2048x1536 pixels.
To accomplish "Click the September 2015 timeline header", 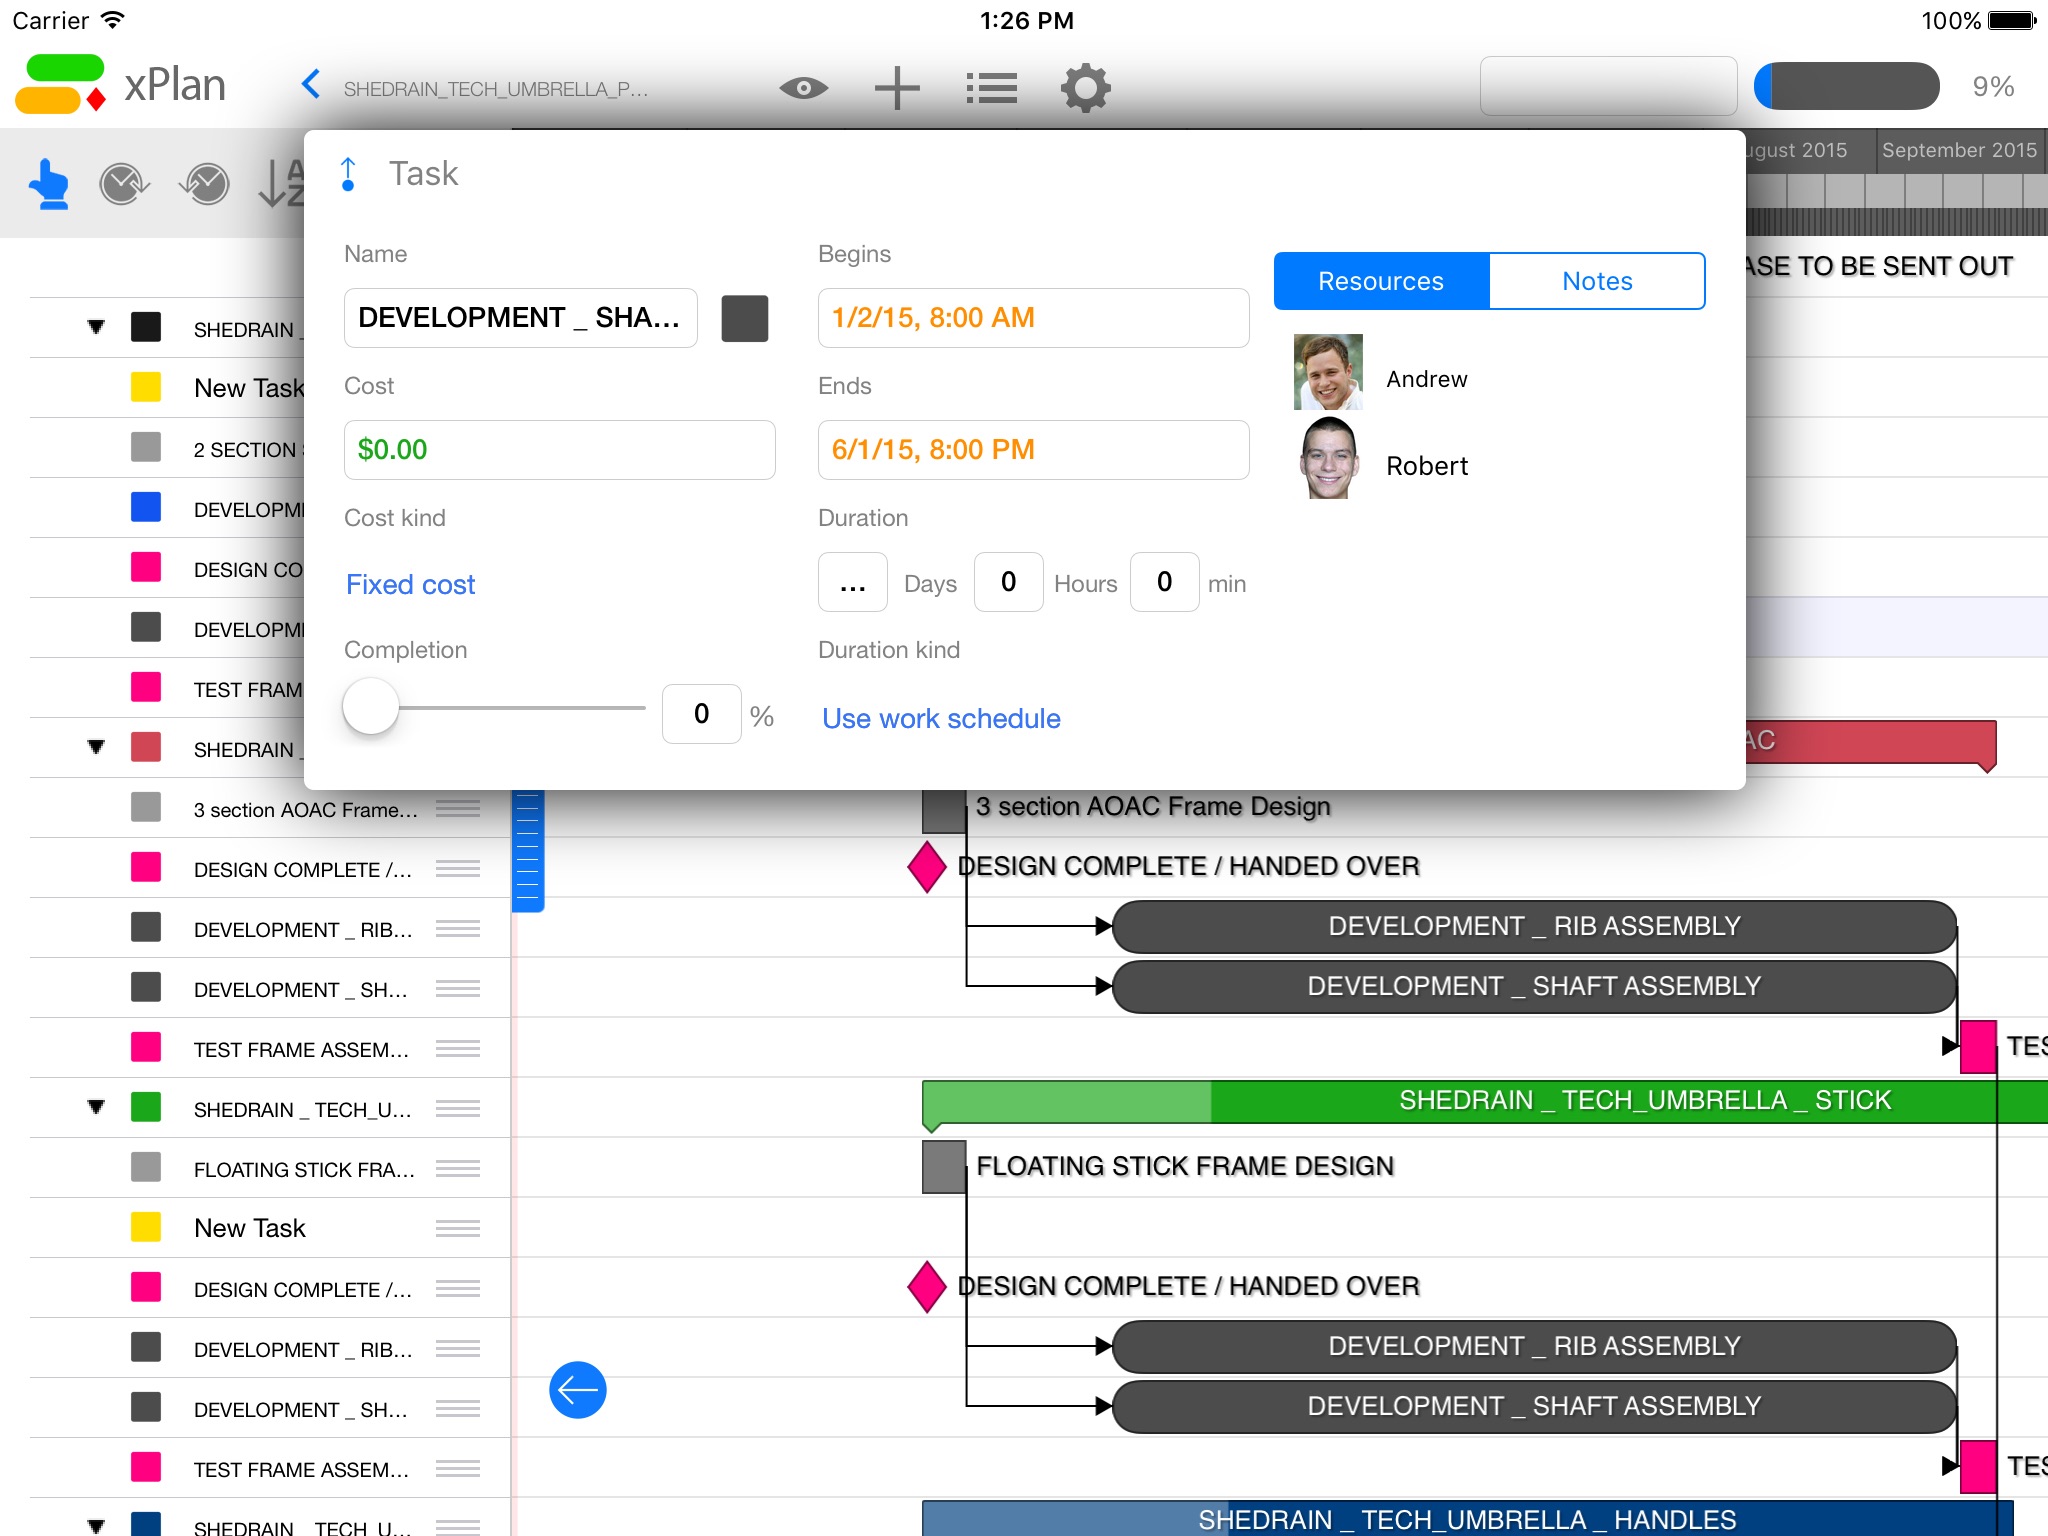I will click(x=1958, y=150).
